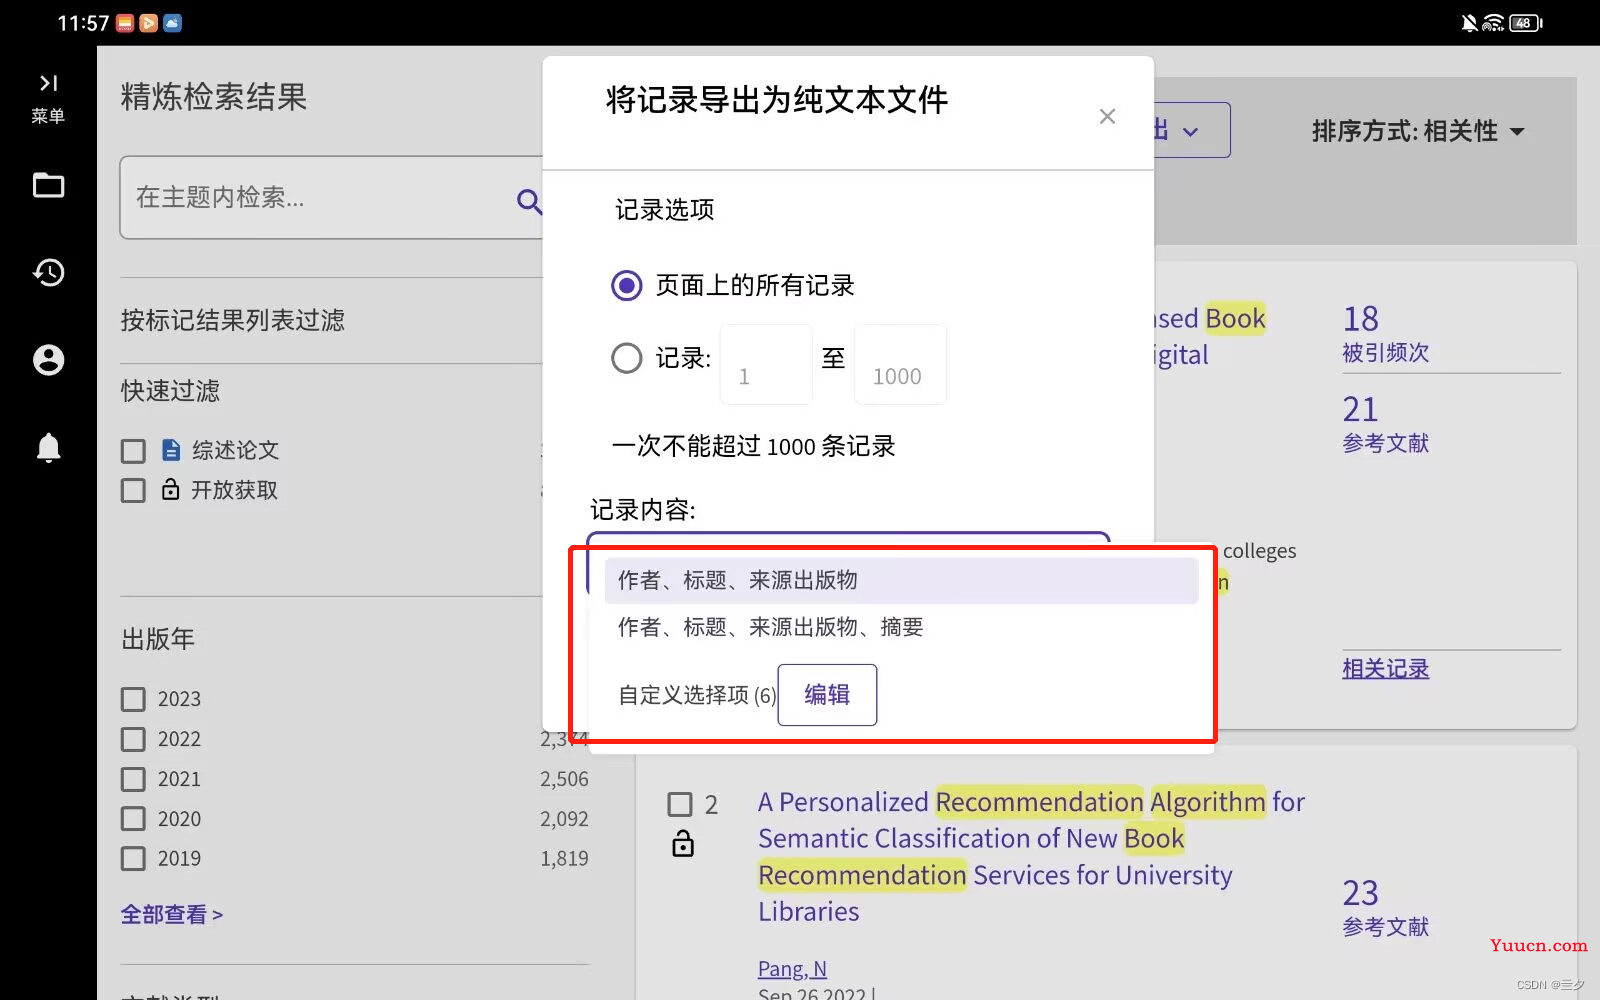Check the 综述论文 filter checkbox
Screen dimensions: 1600x1000
click(133, 451)
